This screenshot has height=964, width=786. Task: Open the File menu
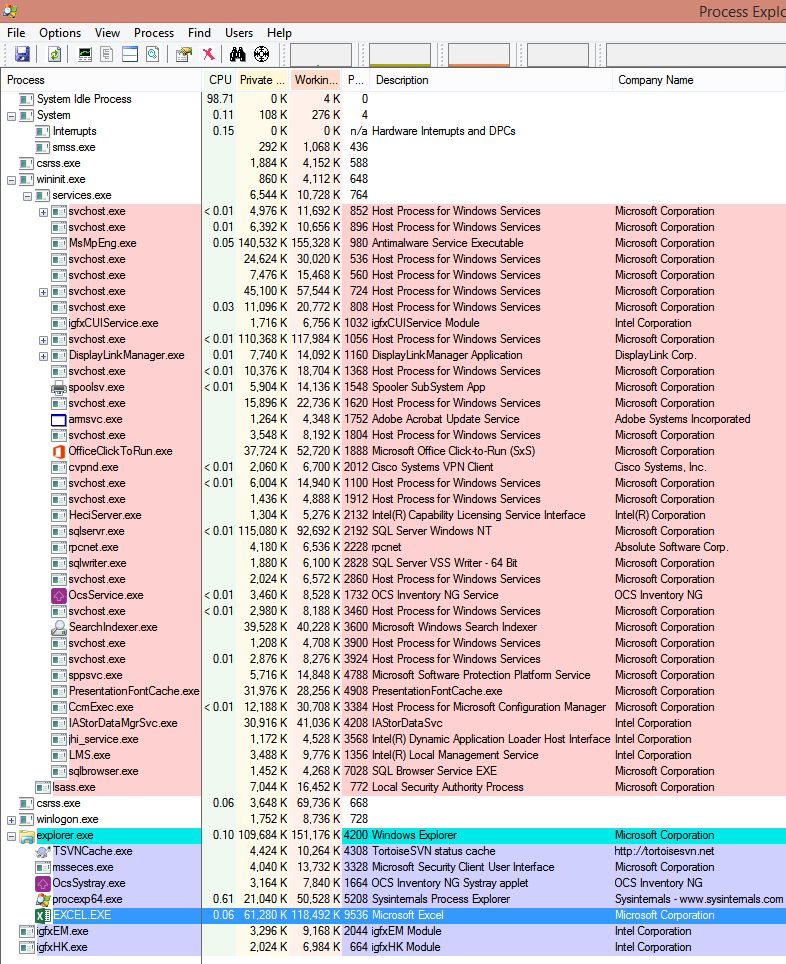click(16, 33)
